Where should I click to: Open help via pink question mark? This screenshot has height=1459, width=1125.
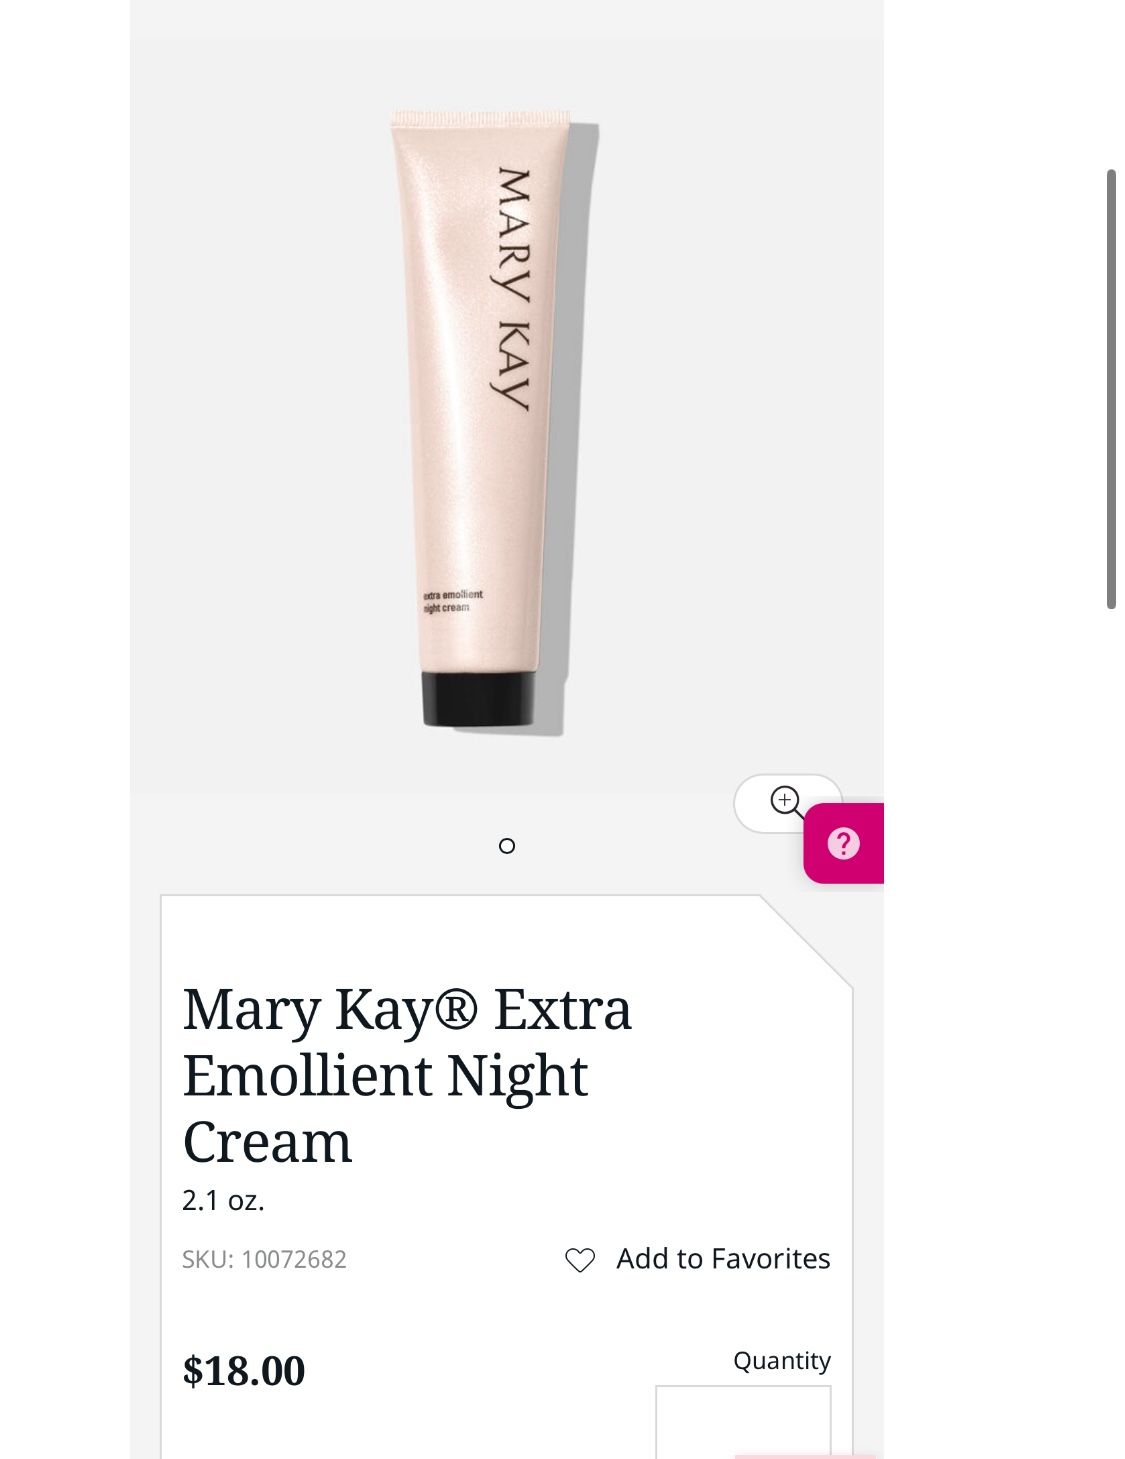coord(843,843)
